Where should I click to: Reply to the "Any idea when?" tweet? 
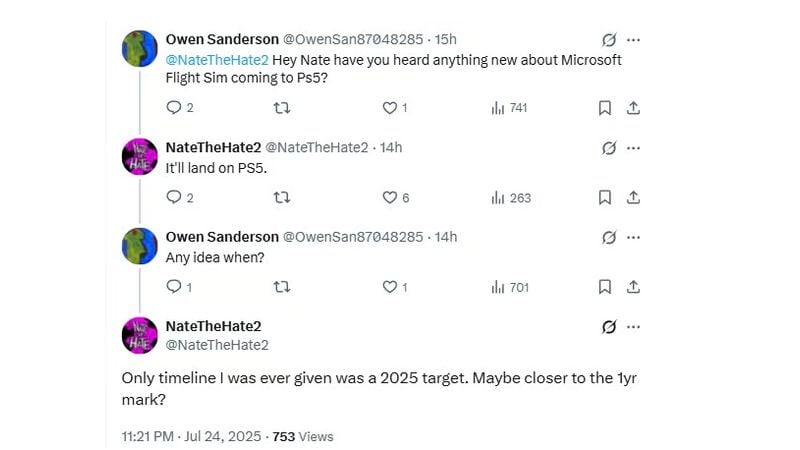pyautogui.click(x=173, y=287)
